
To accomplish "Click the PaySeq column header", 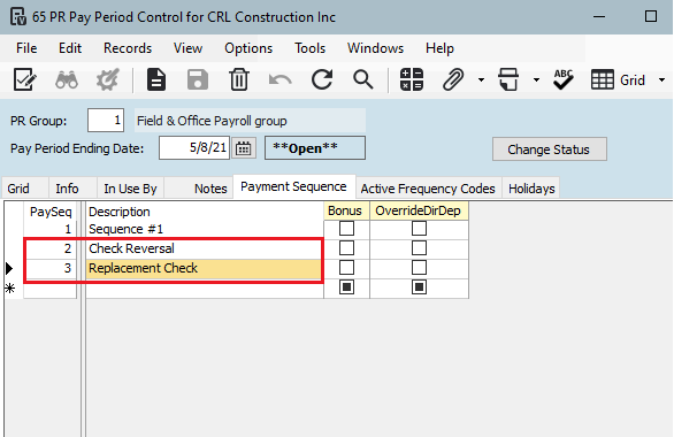I will click(50, 212).
